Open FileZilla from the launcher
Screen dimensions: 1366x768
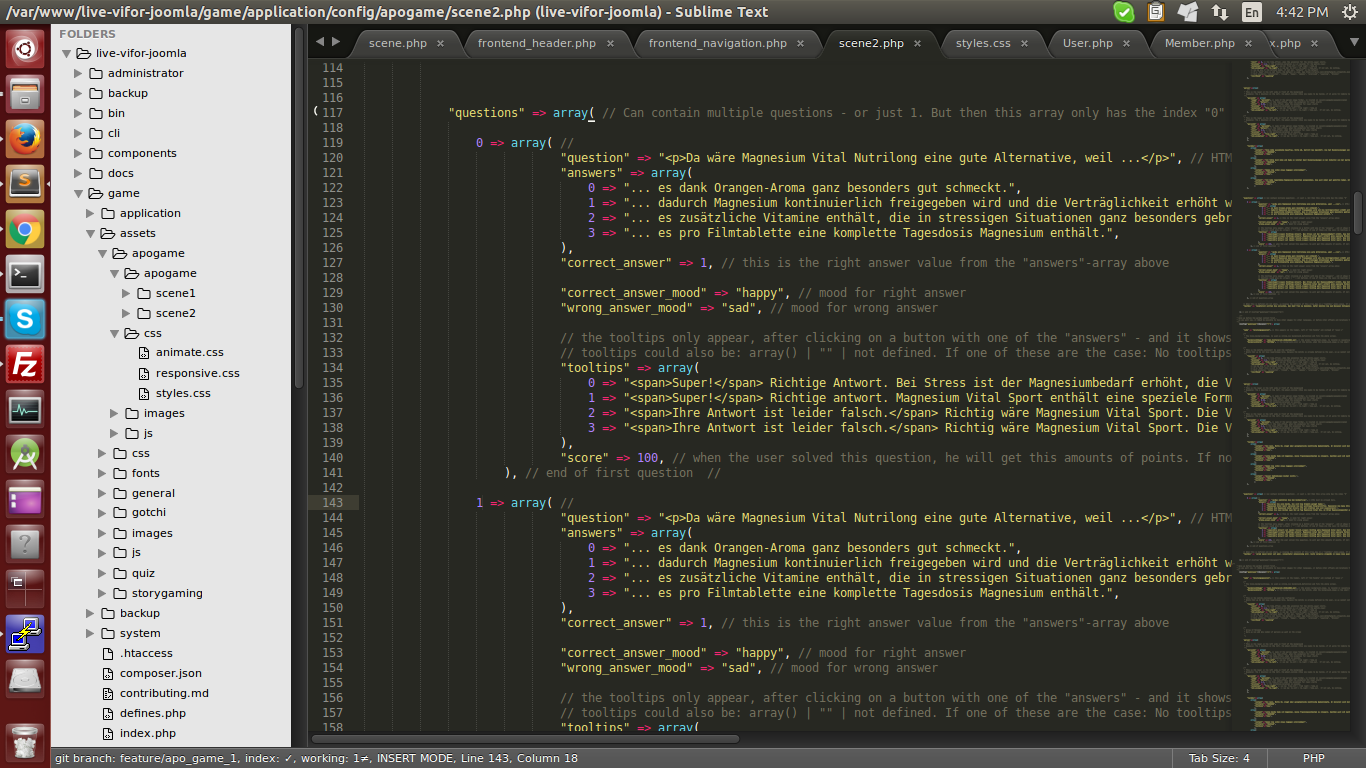tap(25, 365)
